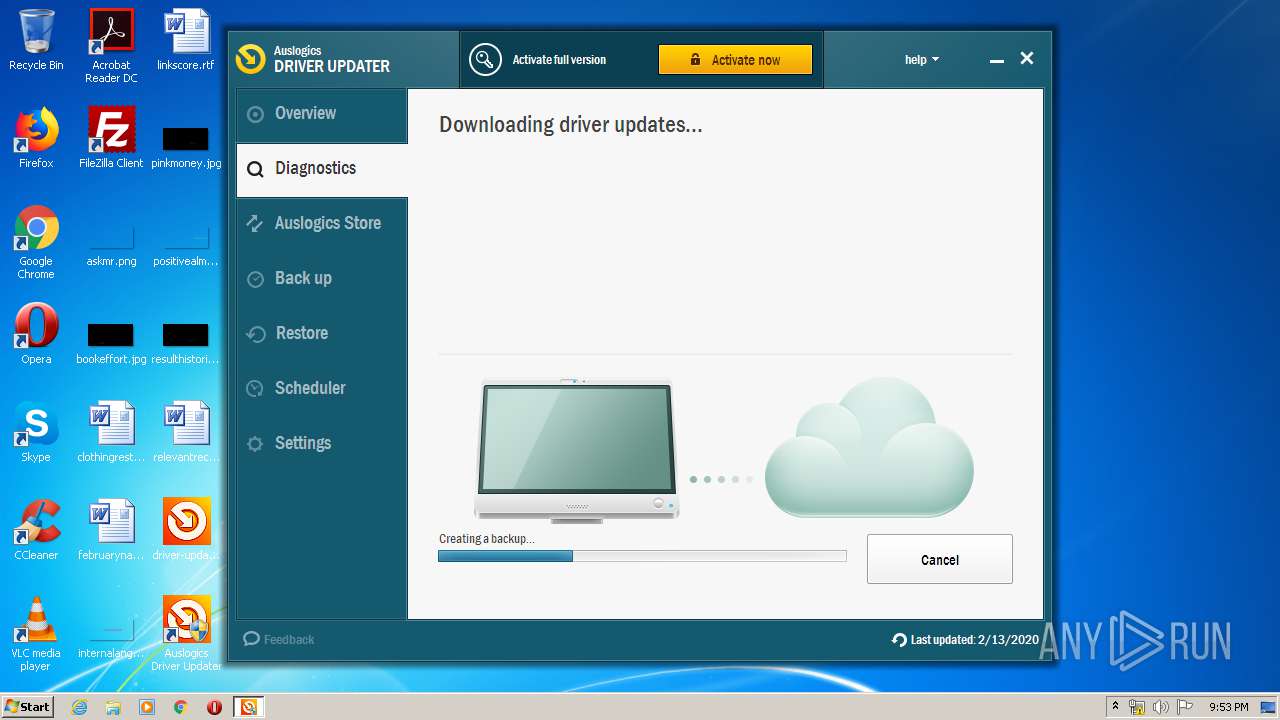Open Chrome from the taskbar
This screenshot has width=1280, height=720.
(180, 707)
